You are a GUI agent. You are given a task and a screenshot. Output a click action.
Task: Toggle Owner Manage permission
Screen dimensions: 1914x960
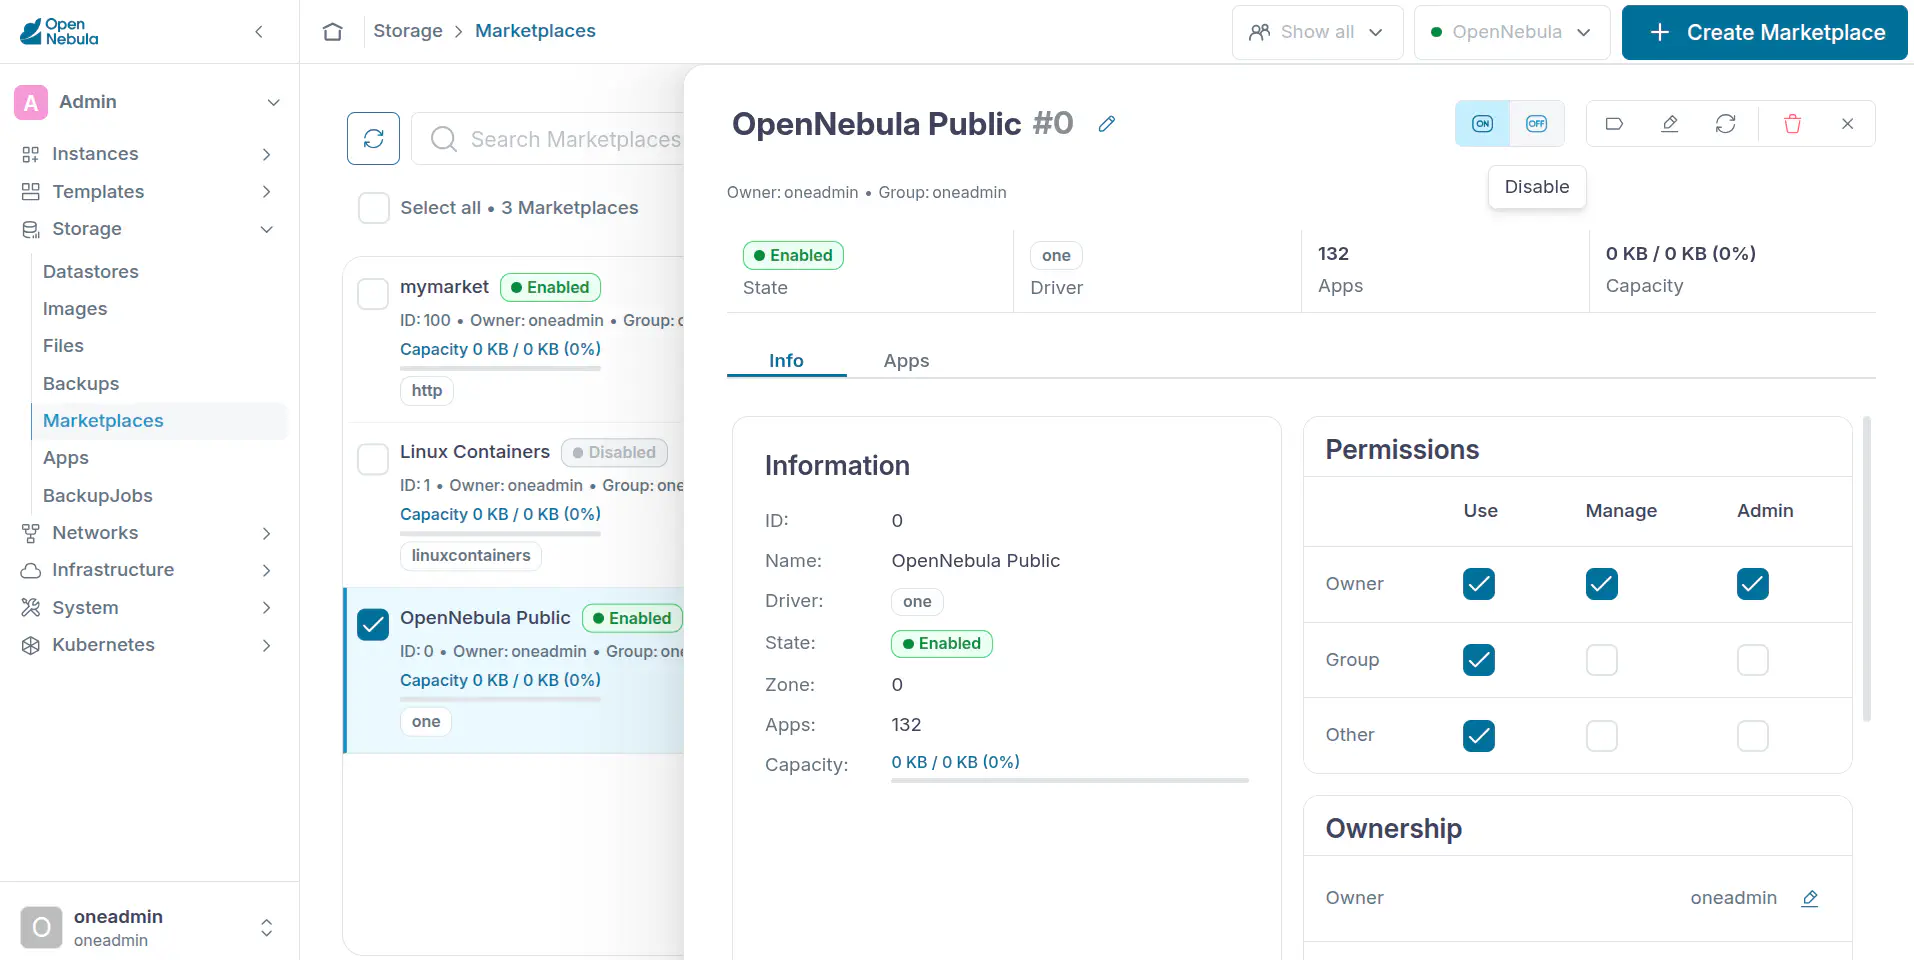1601,584
